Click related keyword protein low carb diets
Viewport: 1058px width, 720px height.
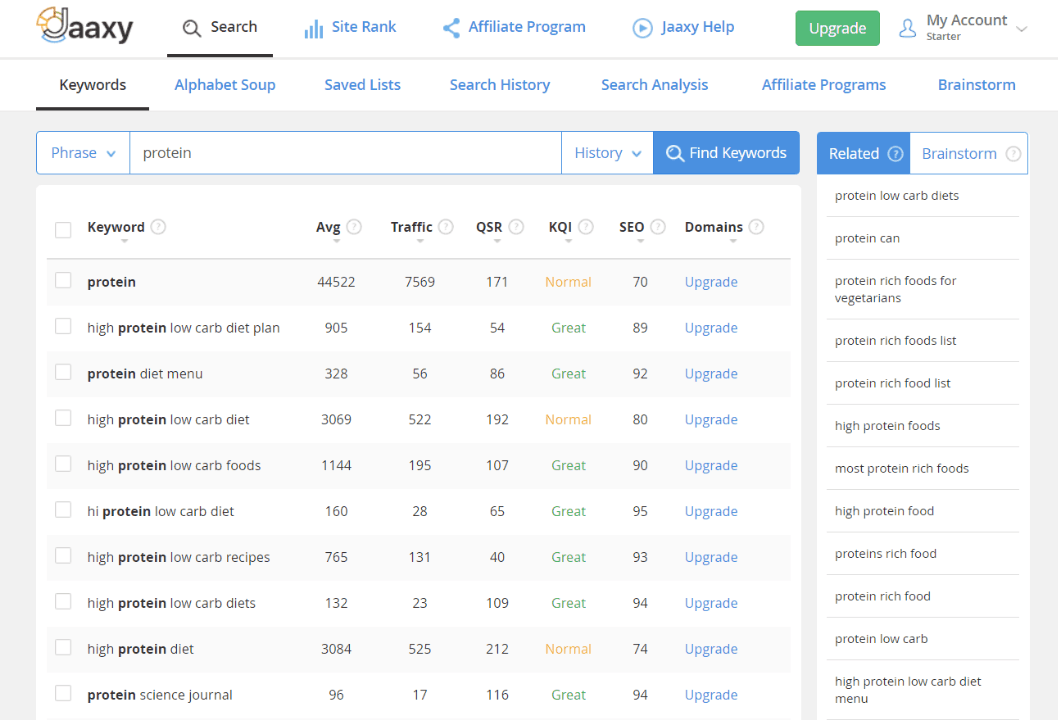[897, 196]
